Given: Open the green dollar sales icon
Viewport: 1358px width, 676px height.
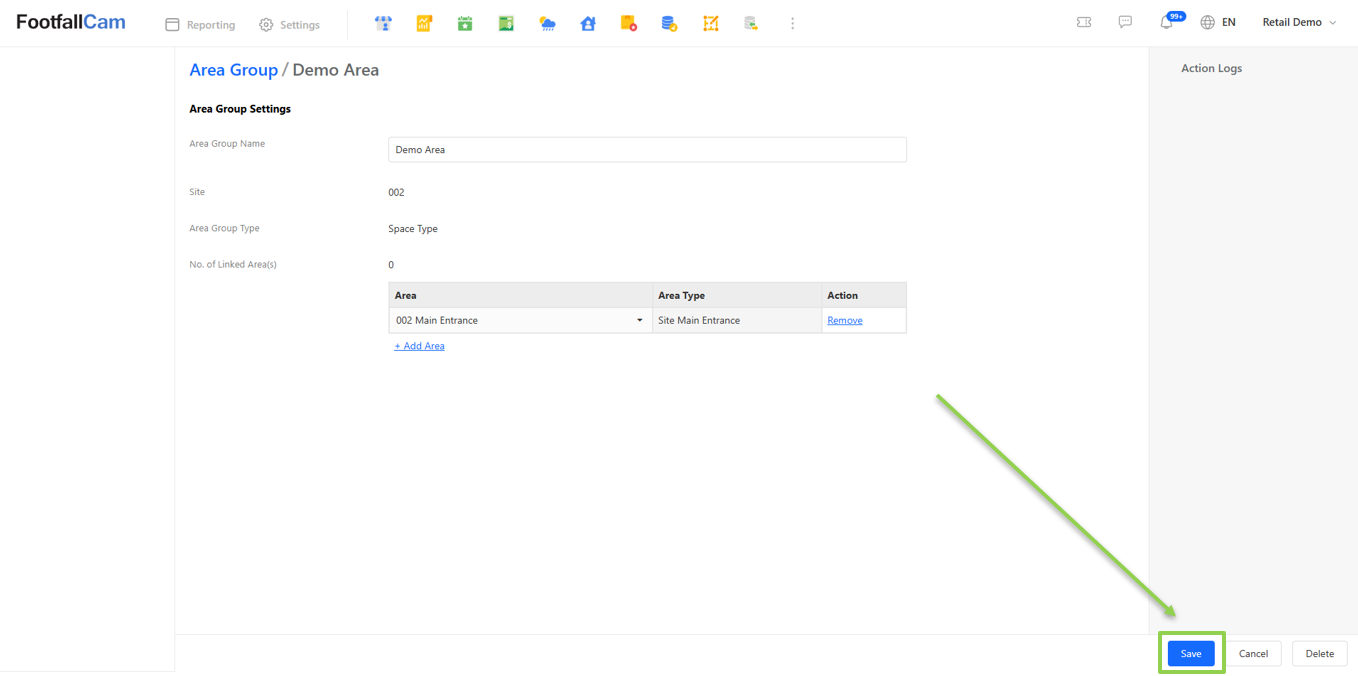Looking at the screenshot, I should (x=506, y=23).
